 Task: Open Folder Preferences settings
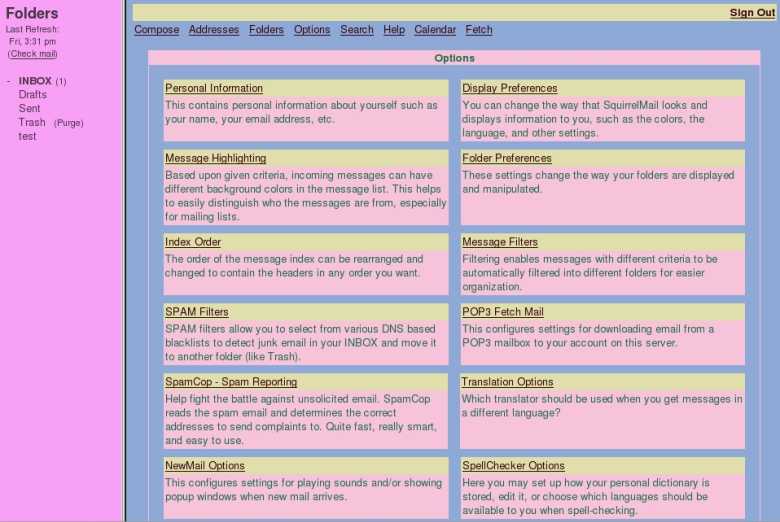506,158
